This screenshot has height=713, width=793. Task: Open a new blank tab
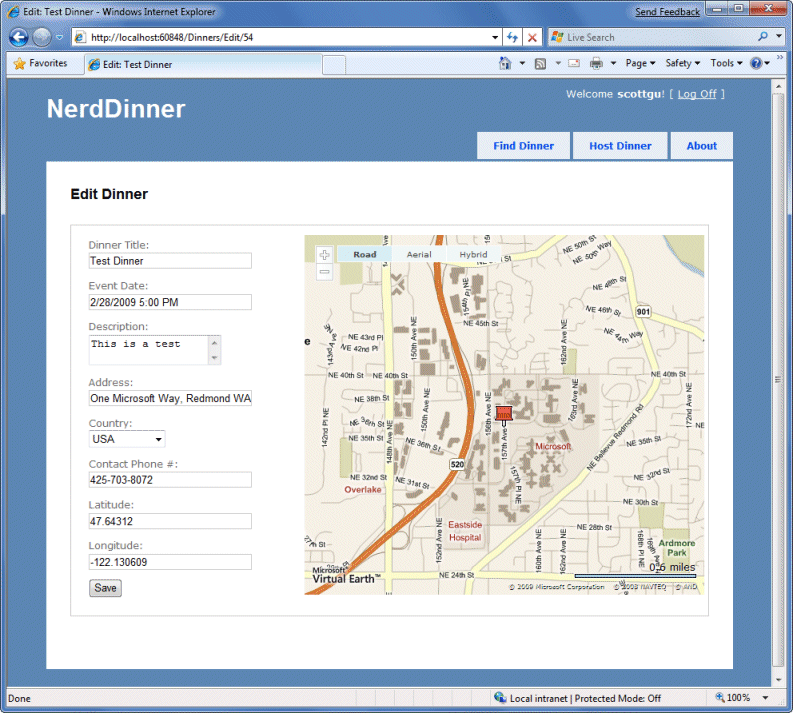[x=334, y=65]
